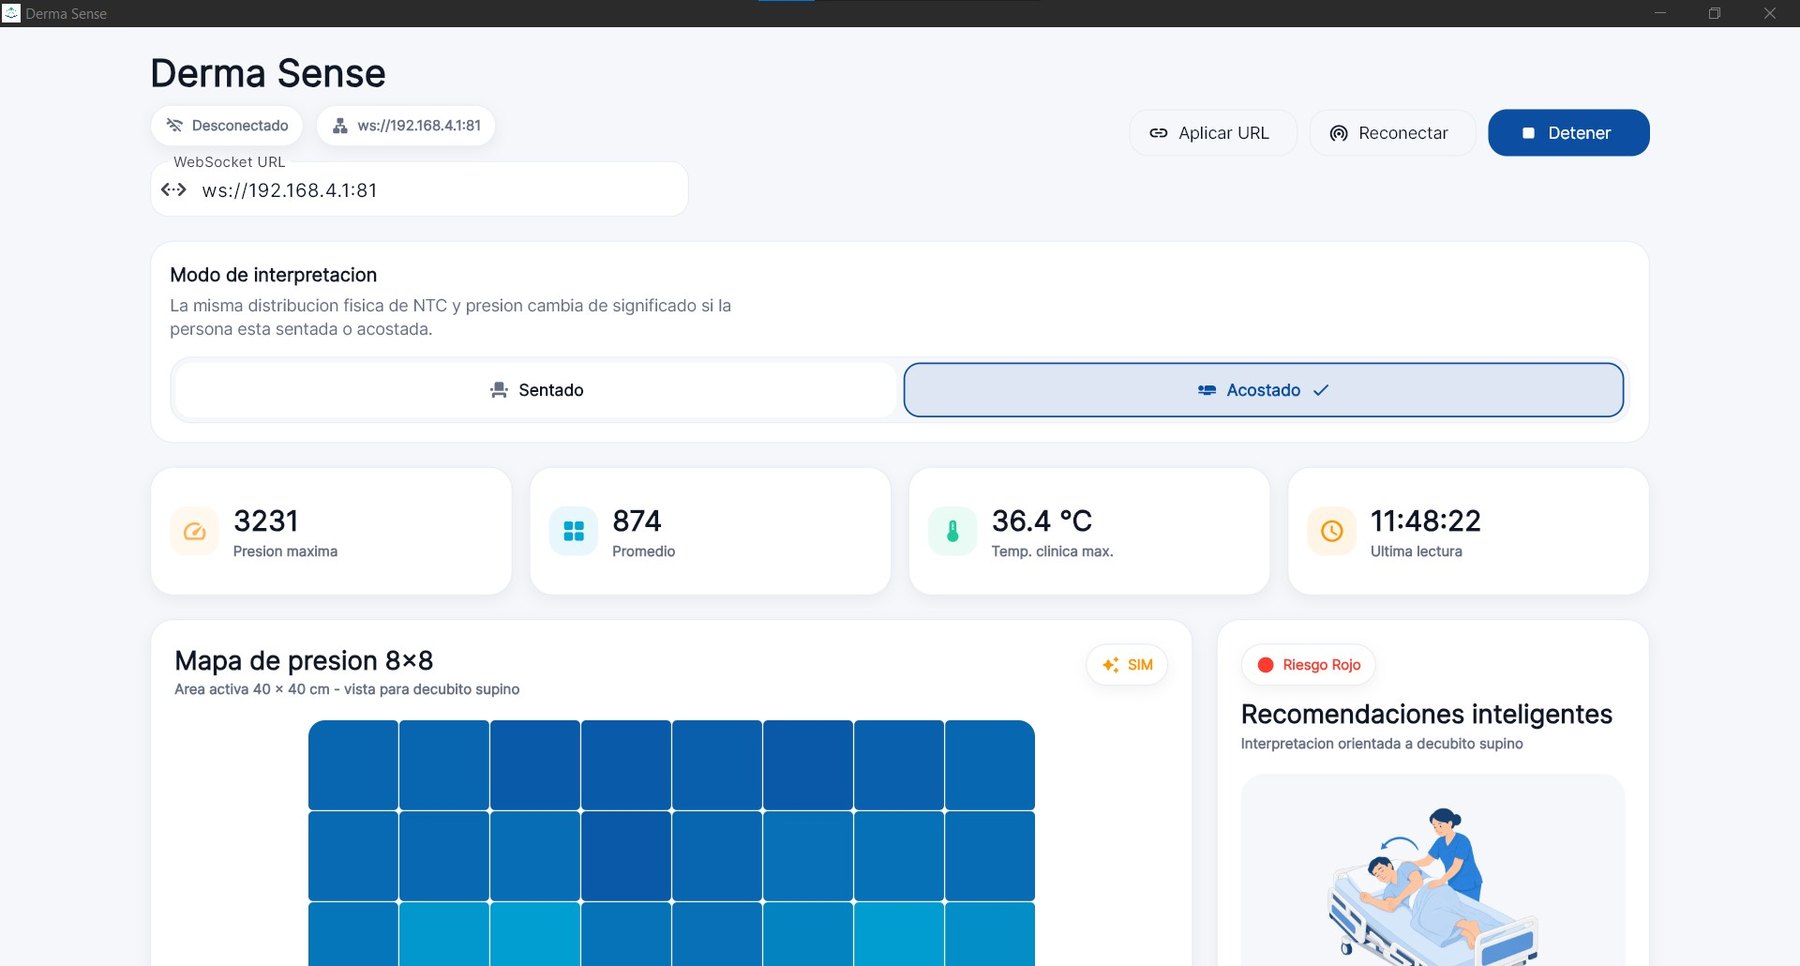This screenshot has width=1800, height=966.
Task: Click the 3231 Presion maxima card
Action: tap(331, 531)
